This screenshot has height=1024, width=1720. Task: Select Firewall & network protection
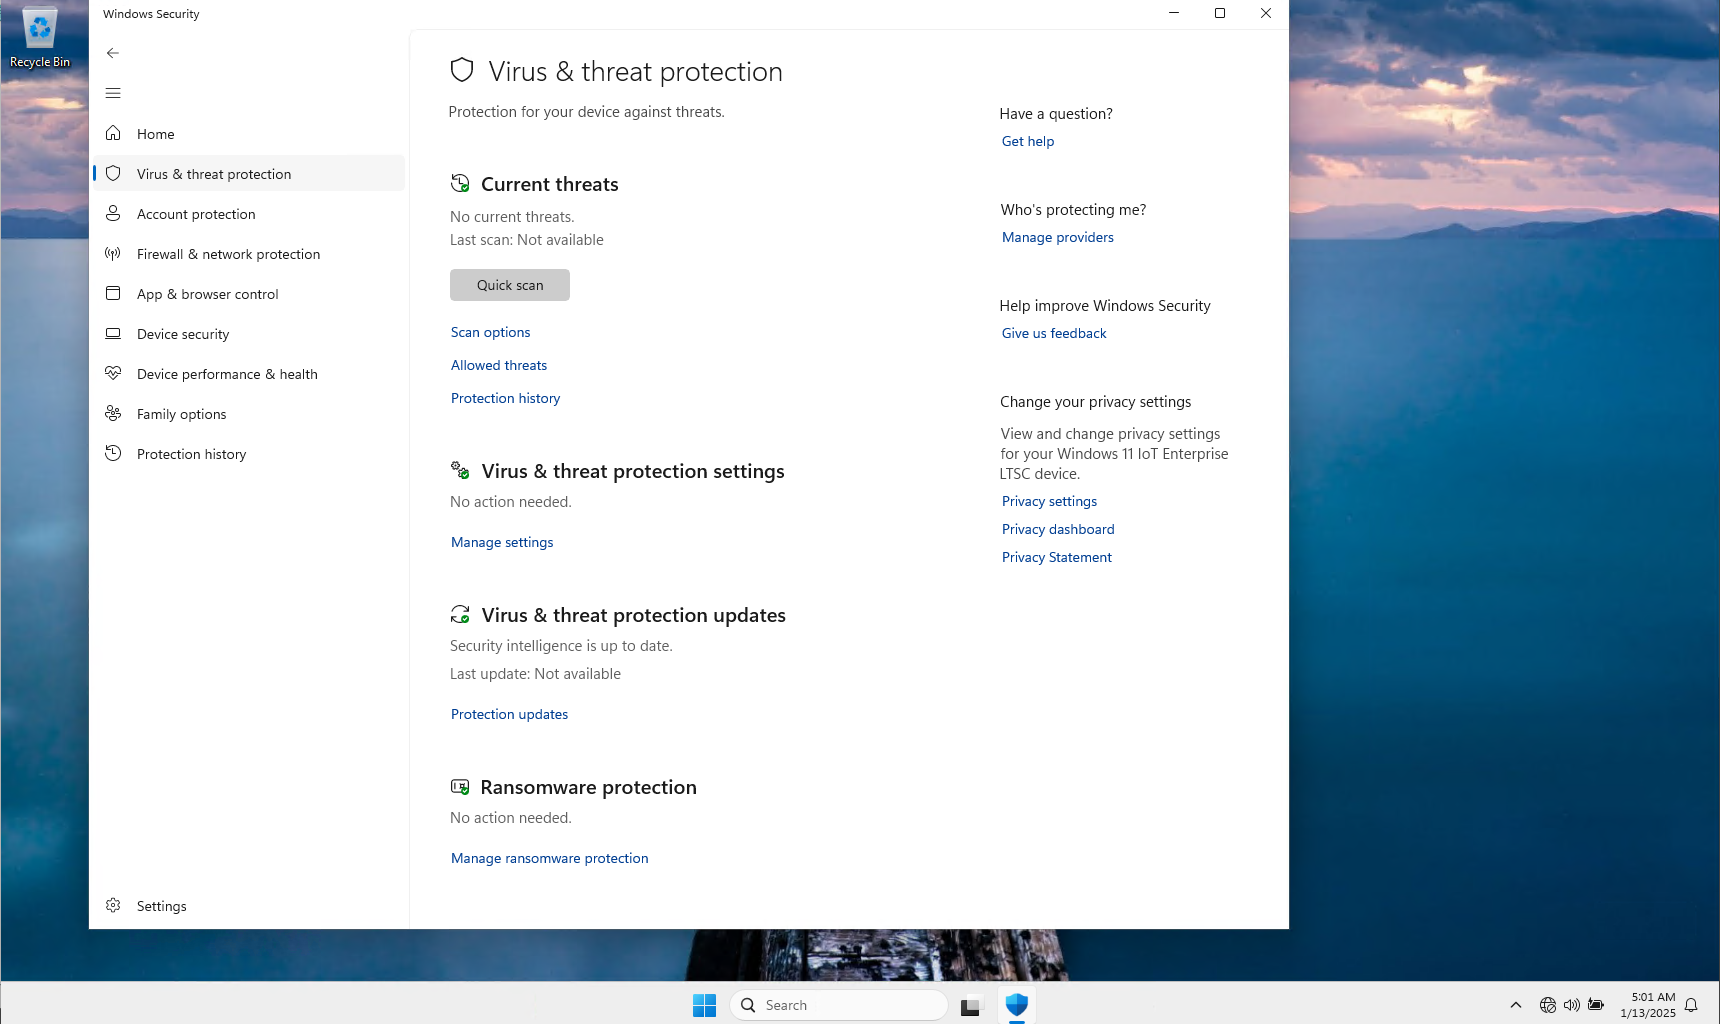click(249, 253)
